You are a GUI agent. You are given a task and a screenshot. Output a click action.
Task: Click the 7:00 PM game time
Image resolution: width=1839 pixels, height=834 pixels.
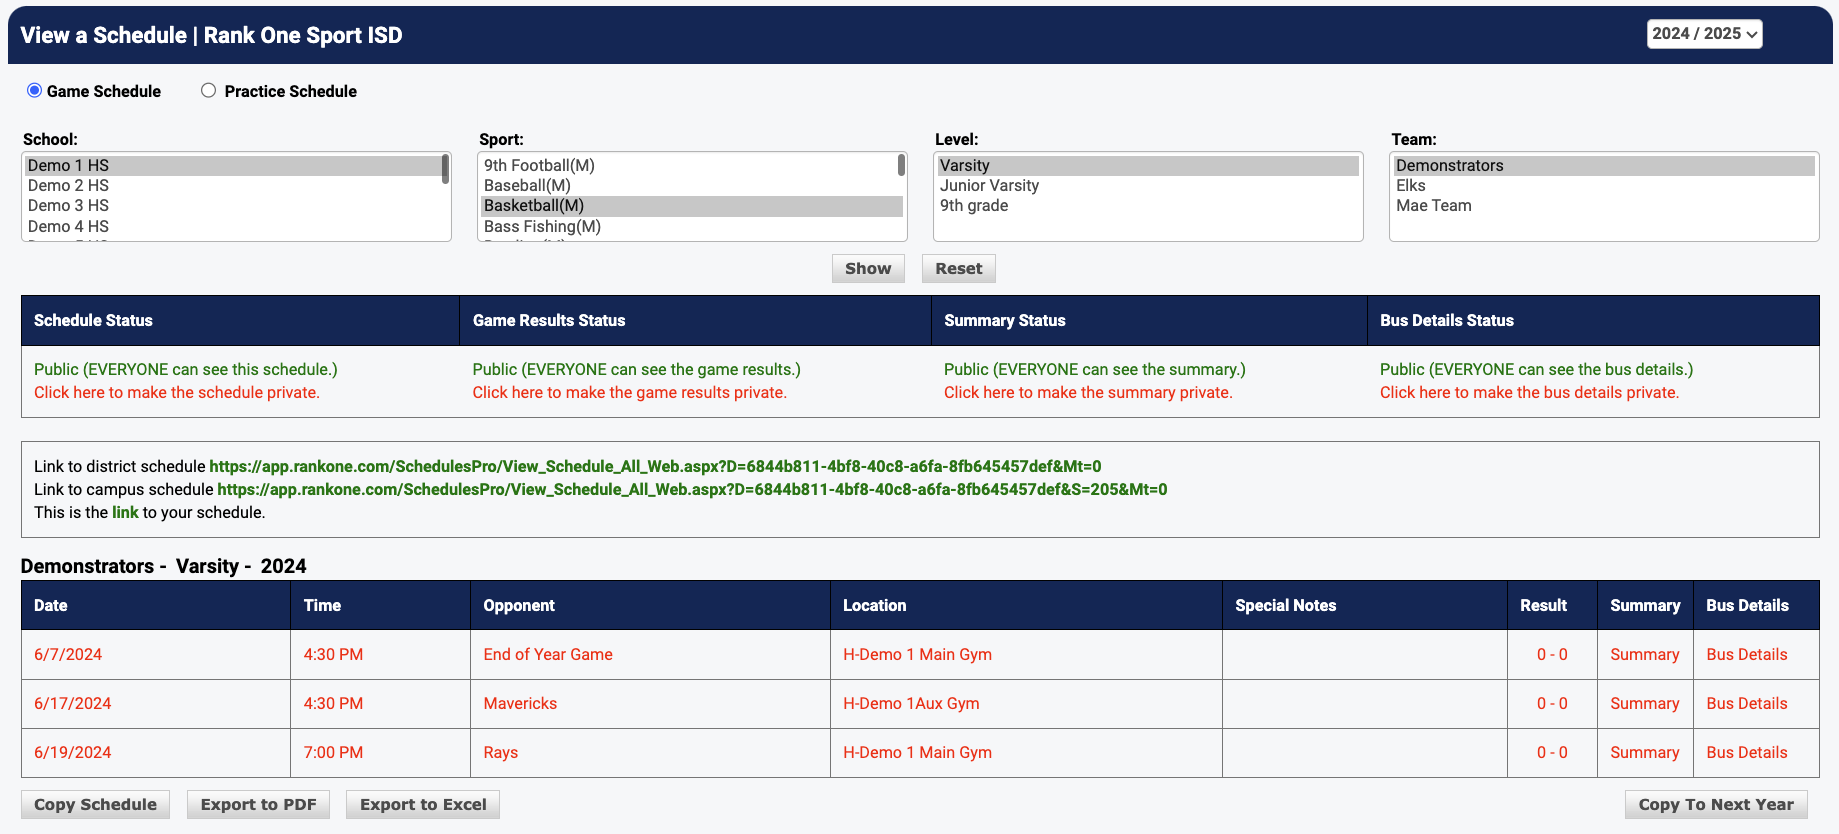pyautogui.click(x=333, y=752)
